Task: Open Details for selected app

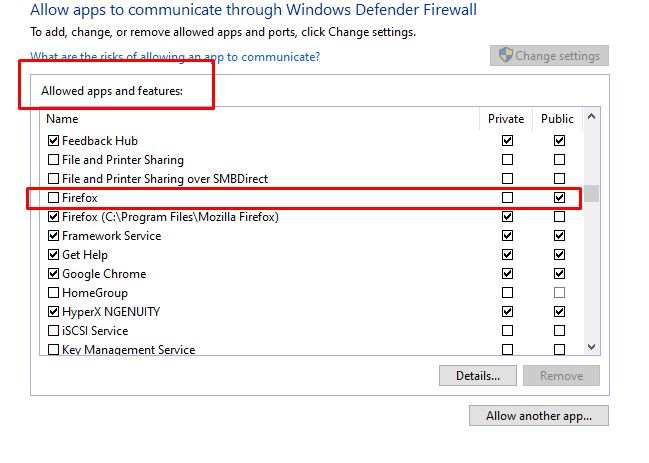Action: [478, 376]
